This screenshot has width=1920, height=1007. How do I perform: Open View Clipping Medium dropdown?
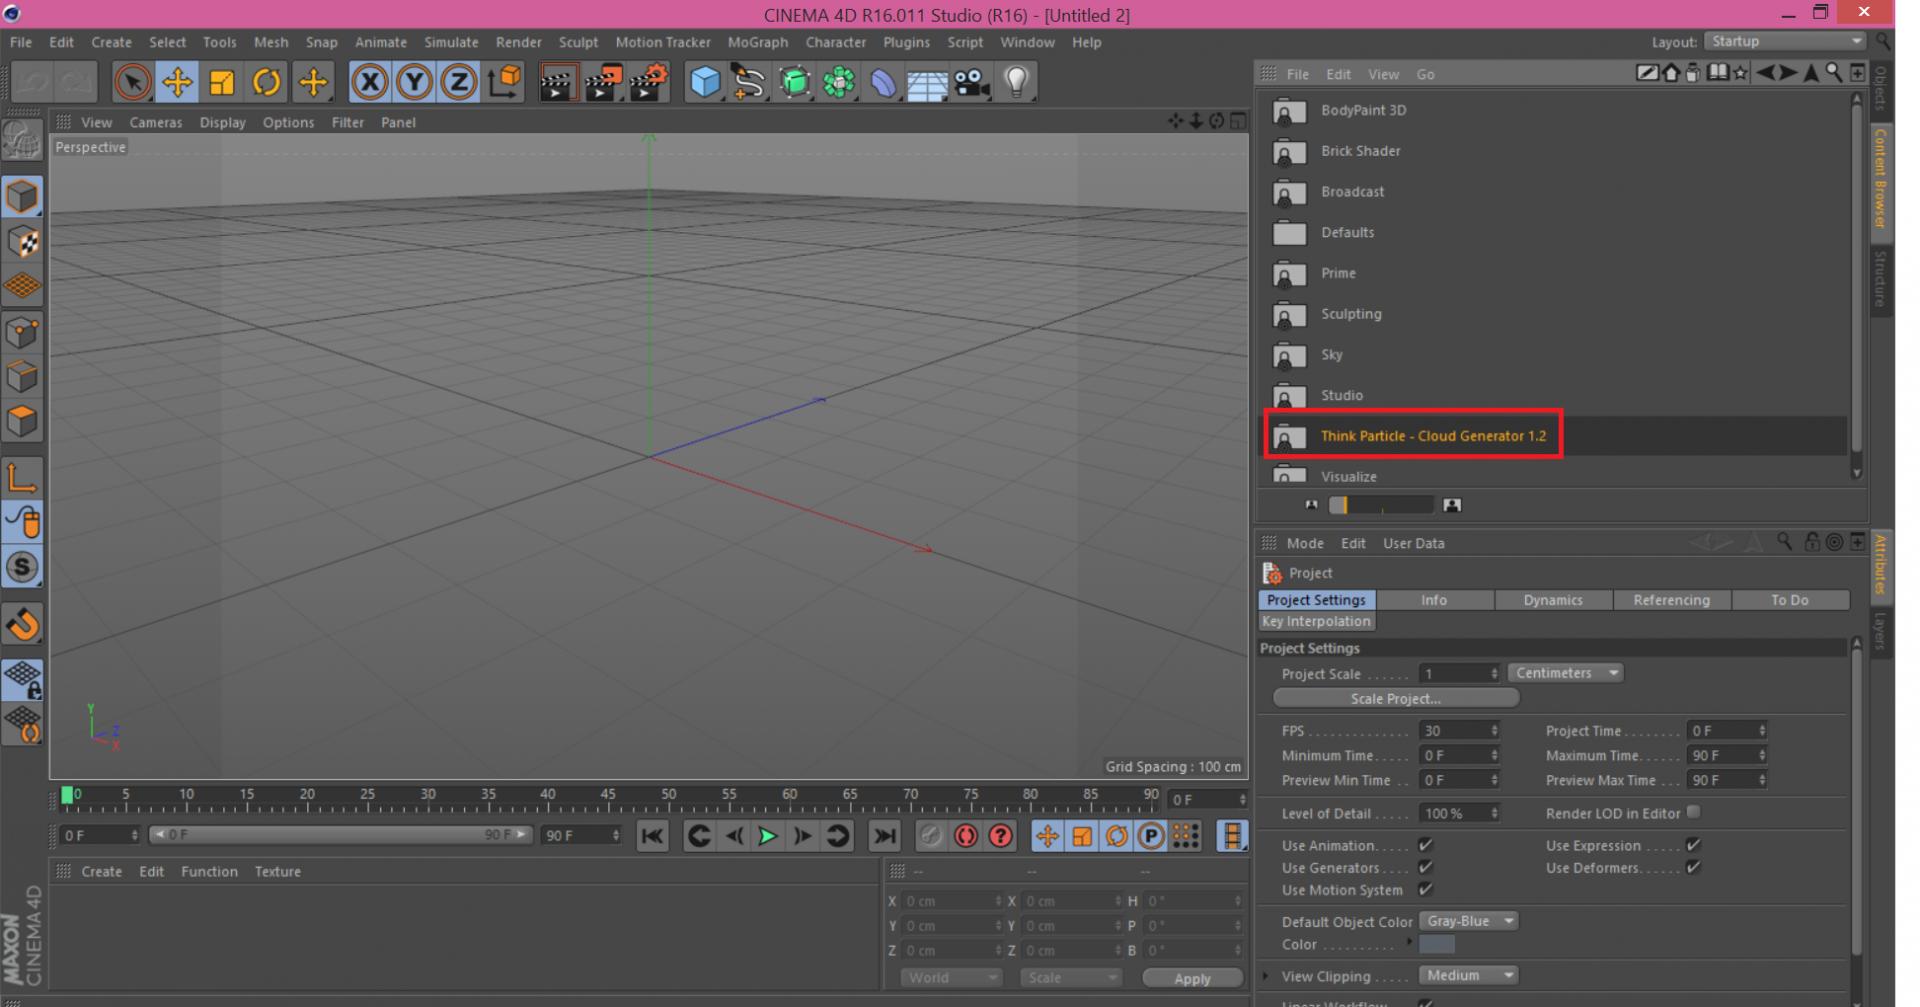pyautogui.click(x=1468, y=975)
